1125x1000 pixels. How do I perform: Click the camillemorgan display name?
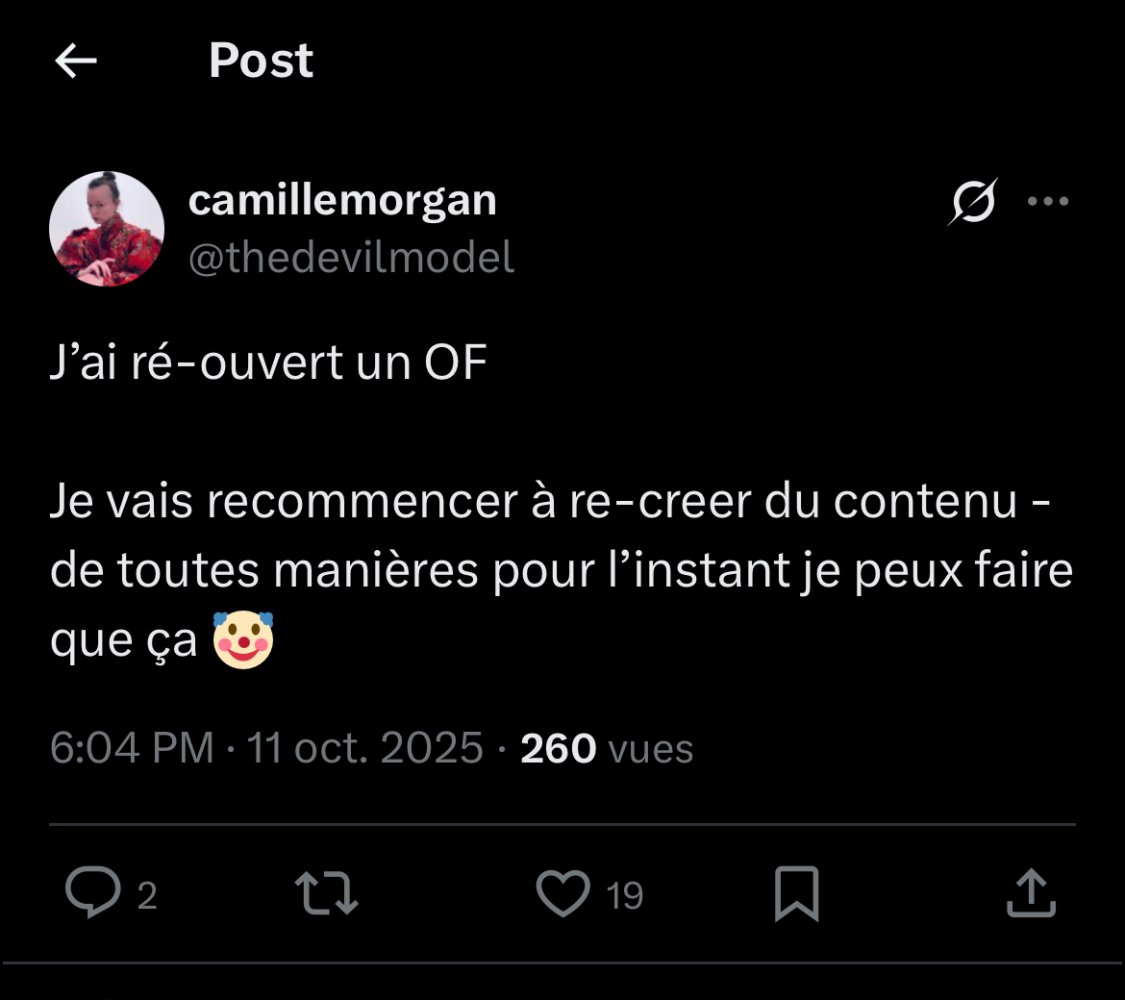pos(342,200)
